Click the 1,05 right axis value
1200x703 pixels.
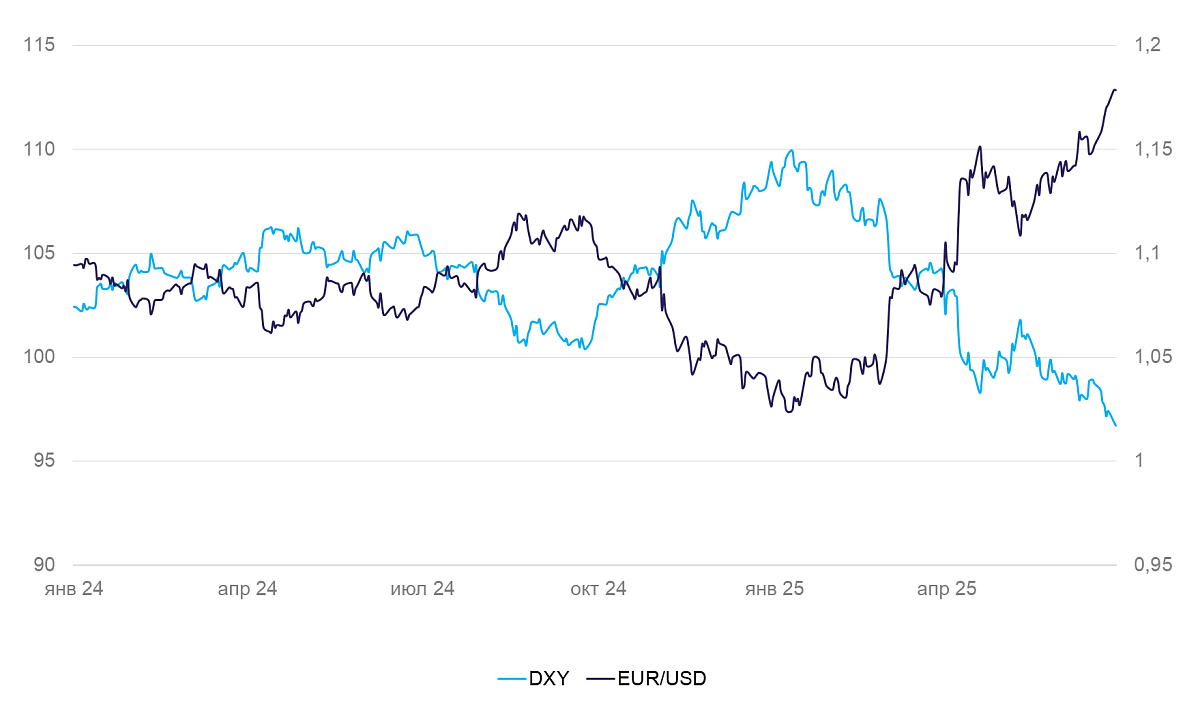point(1151,357)
